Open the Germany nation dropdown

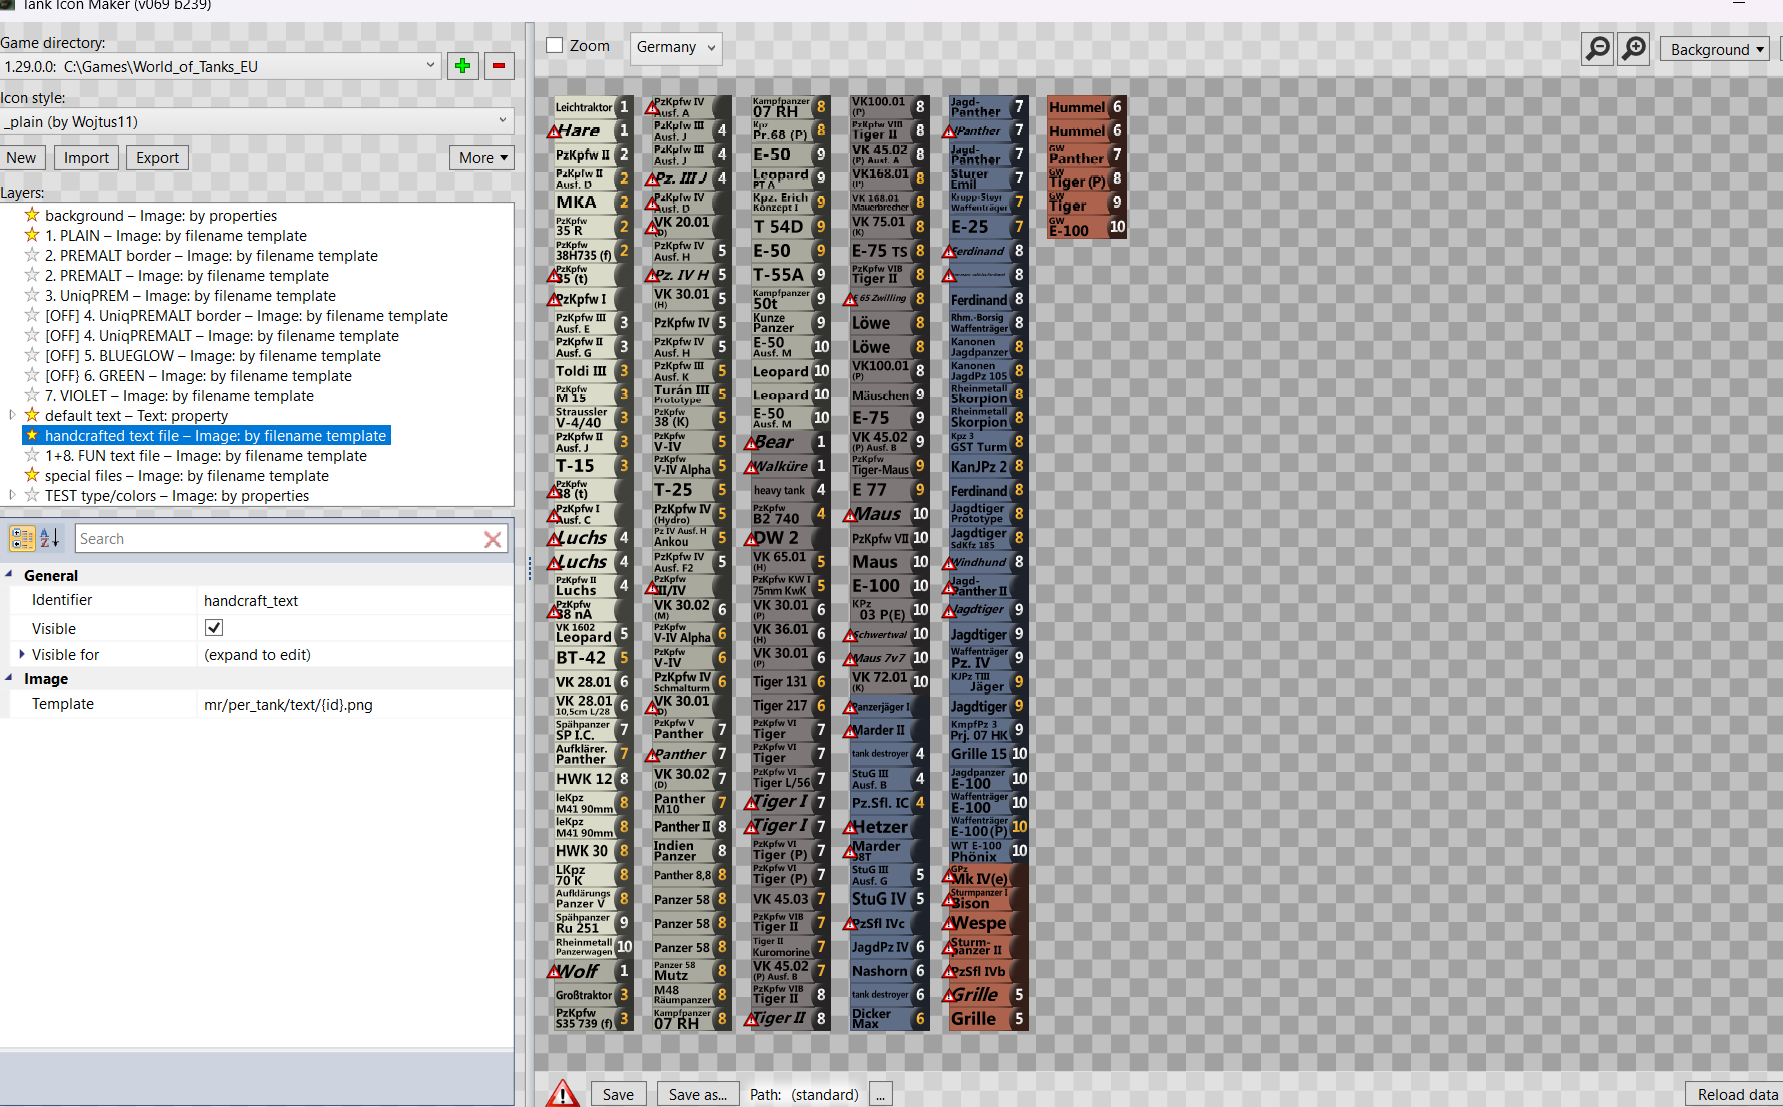click(x=676, y=47)
